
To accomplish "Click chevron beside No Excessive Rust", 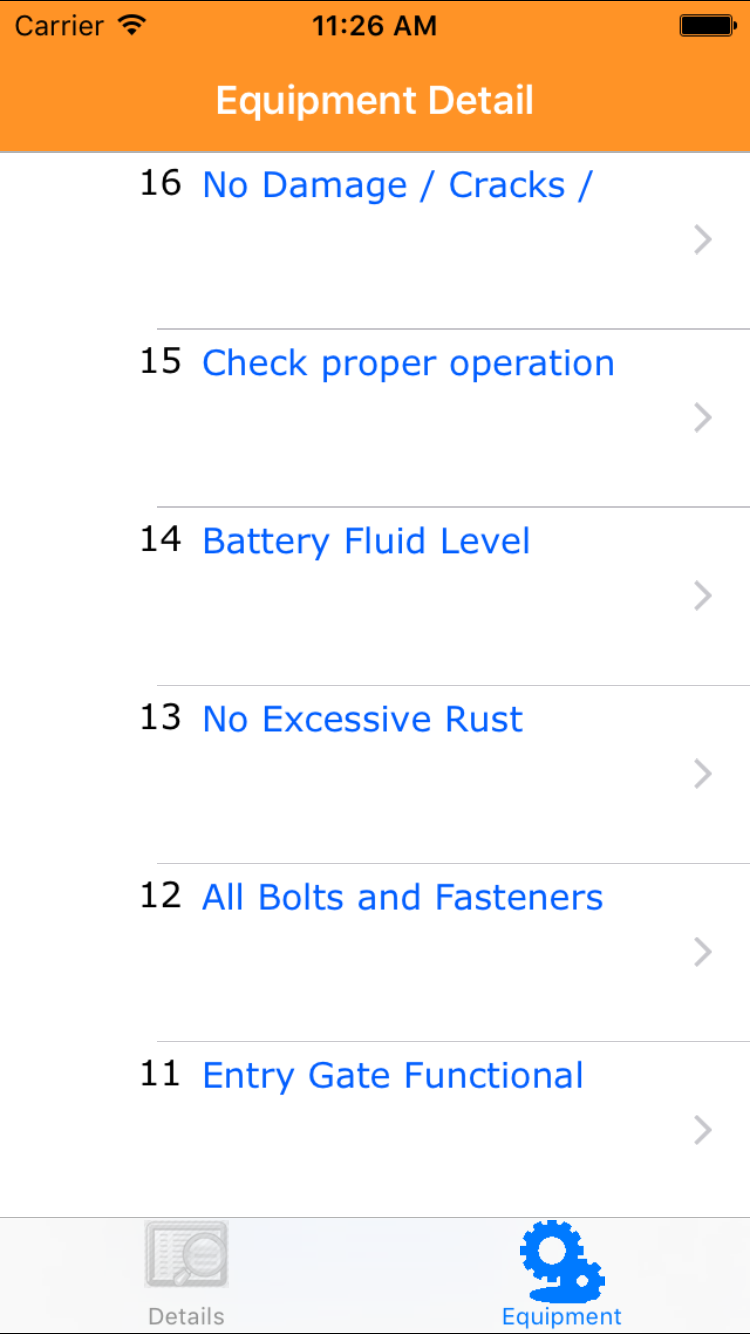I will (703, 774).
